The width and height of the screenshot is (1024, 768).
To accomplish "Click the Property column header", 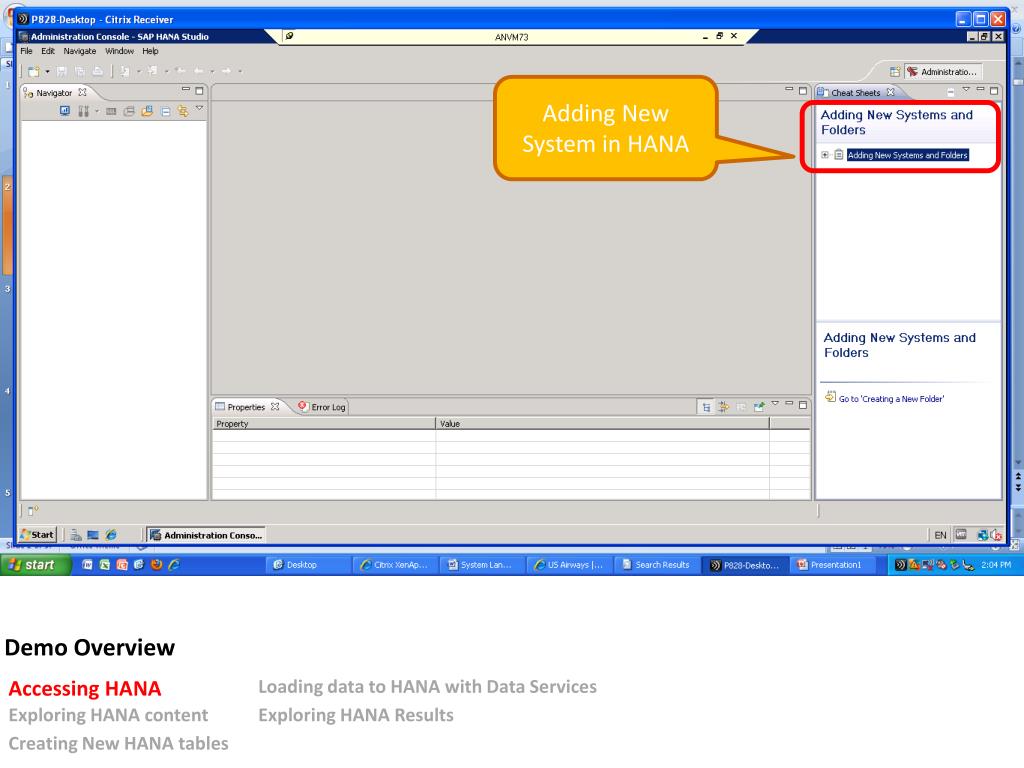I will pos(324,424).
